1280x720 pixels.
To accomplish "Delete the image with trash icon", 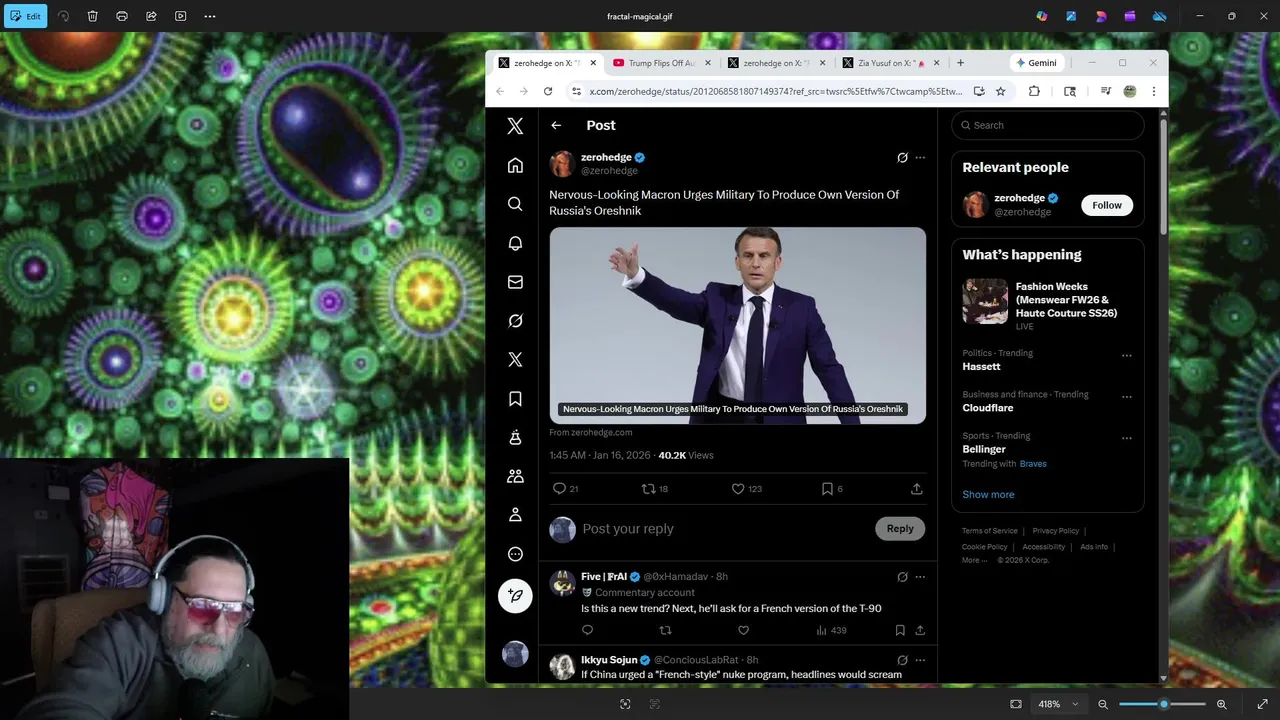I will 92,16.
